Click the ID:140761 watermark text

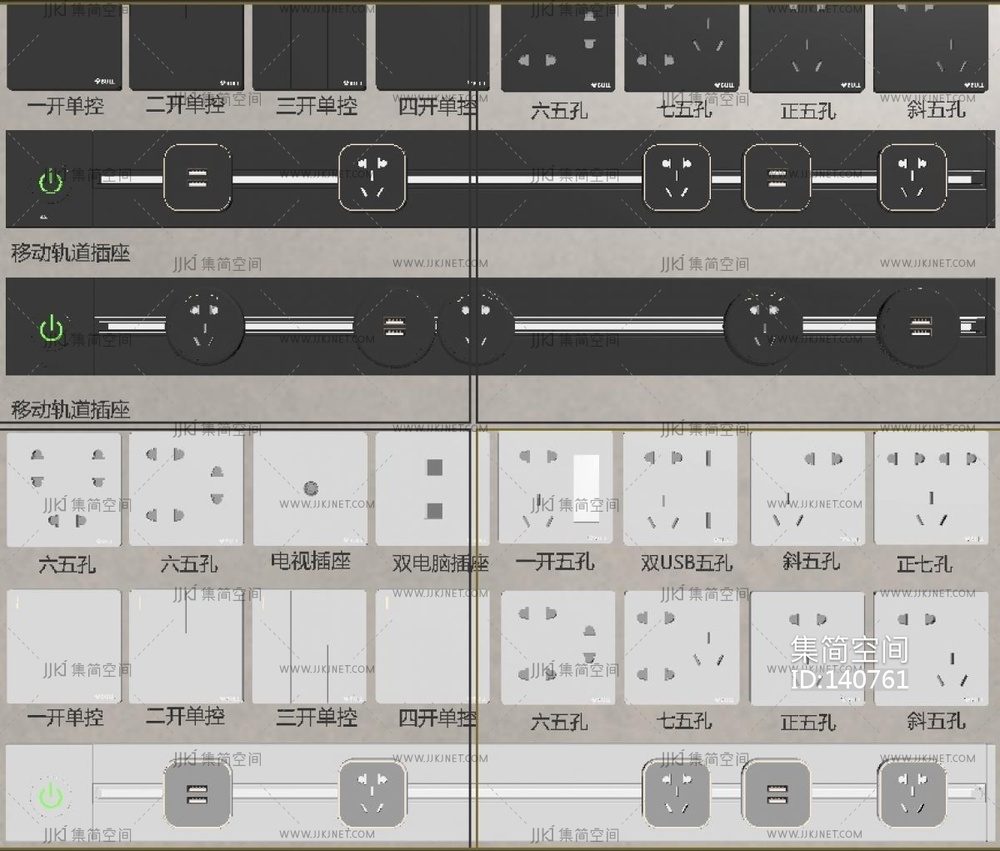click(x=849, y=679)
